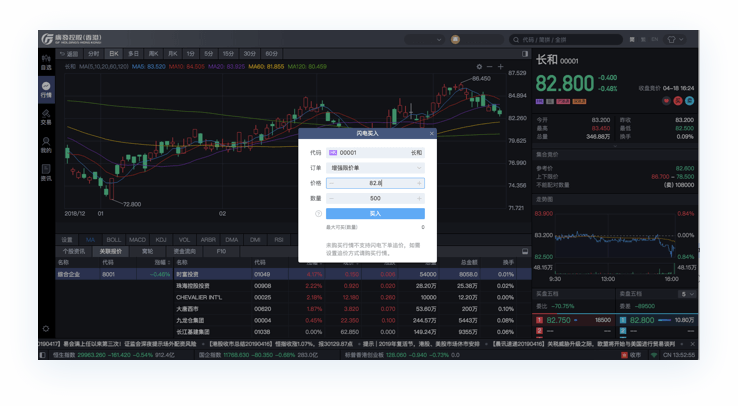Open the skin theme shirt icon
738x406 pixels.
[x=672, y=40]
